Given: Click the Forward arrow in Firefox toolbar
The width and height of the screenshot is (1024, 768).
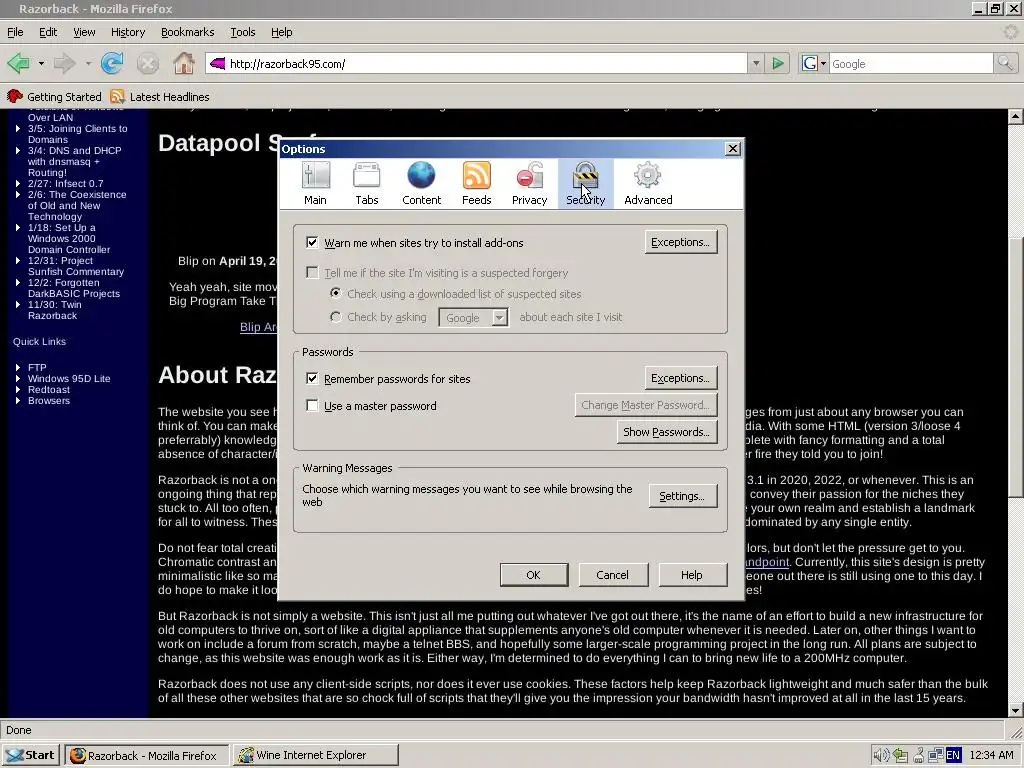Looking at the screenshot, I should pos(64,63).
